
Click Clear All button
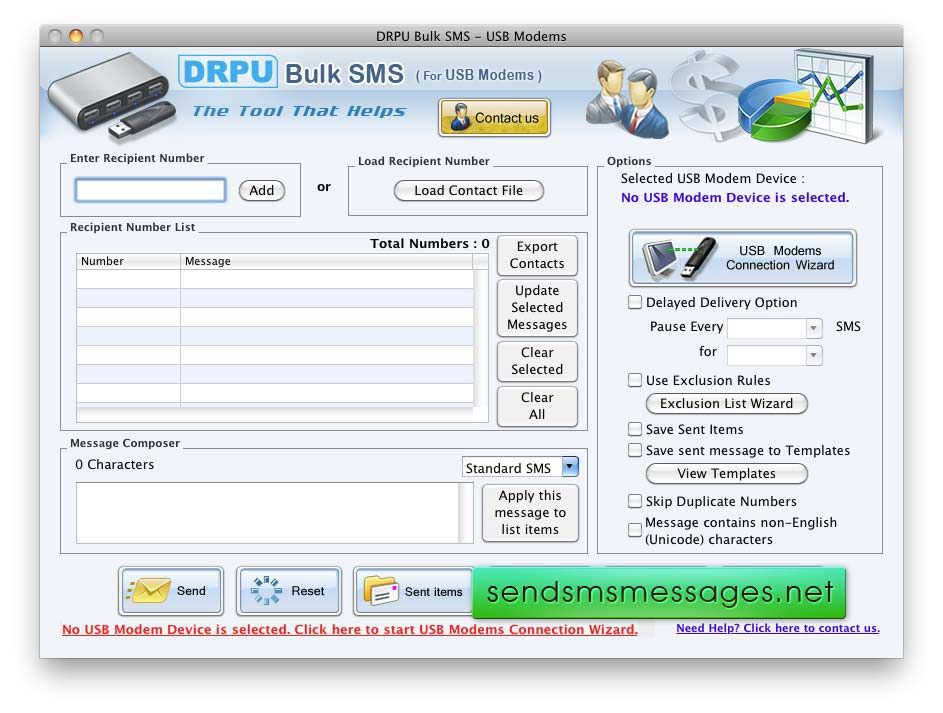coord(537,406)
